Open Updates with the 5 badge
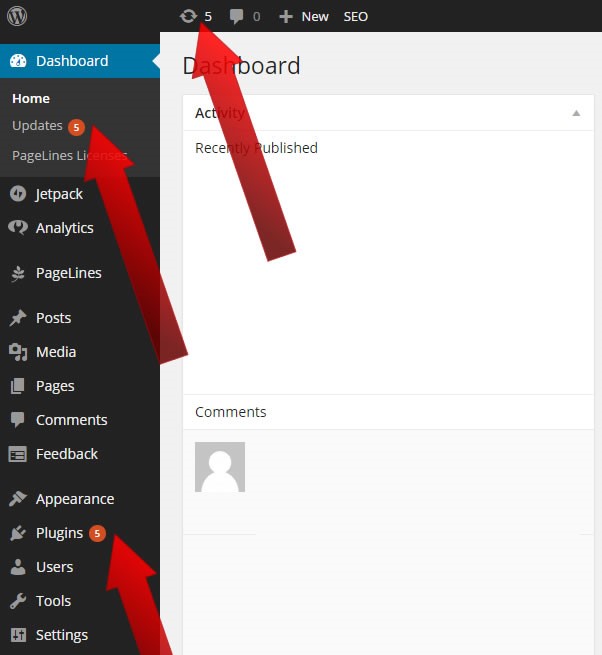The image size is (602, 655). [48, 126]
